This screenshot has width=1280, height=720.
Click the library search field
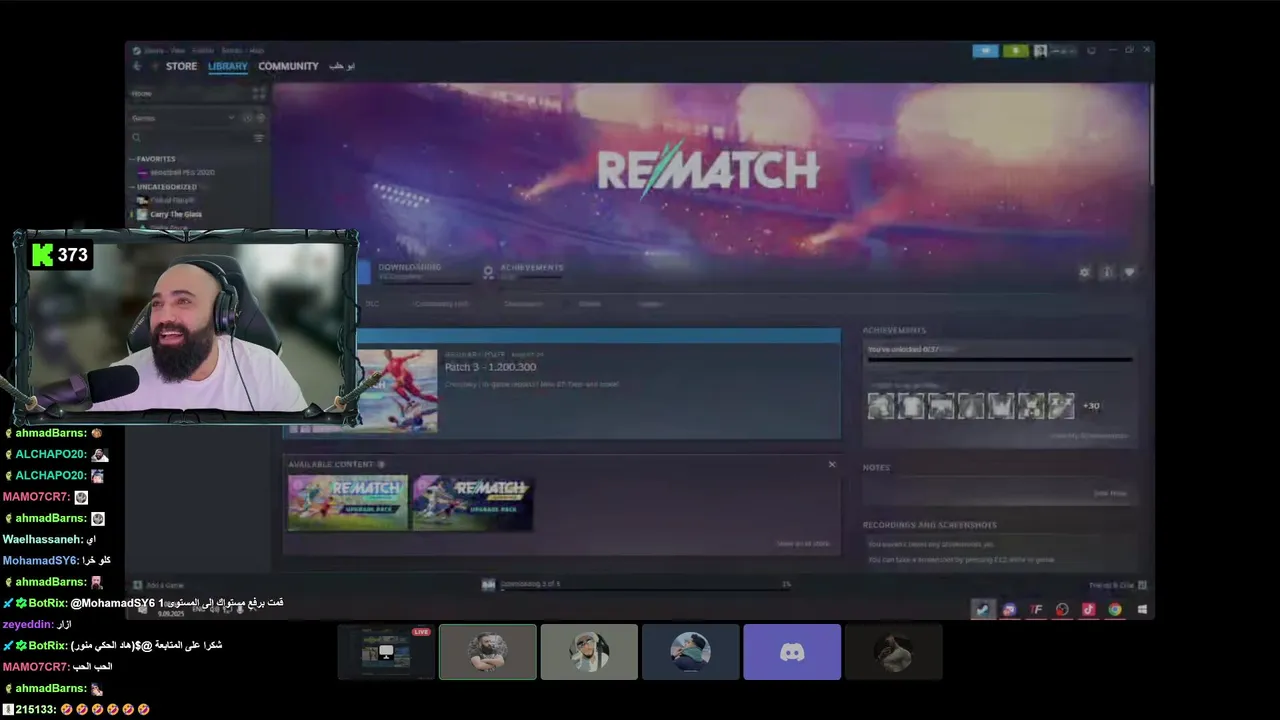[x=190, y=138]
